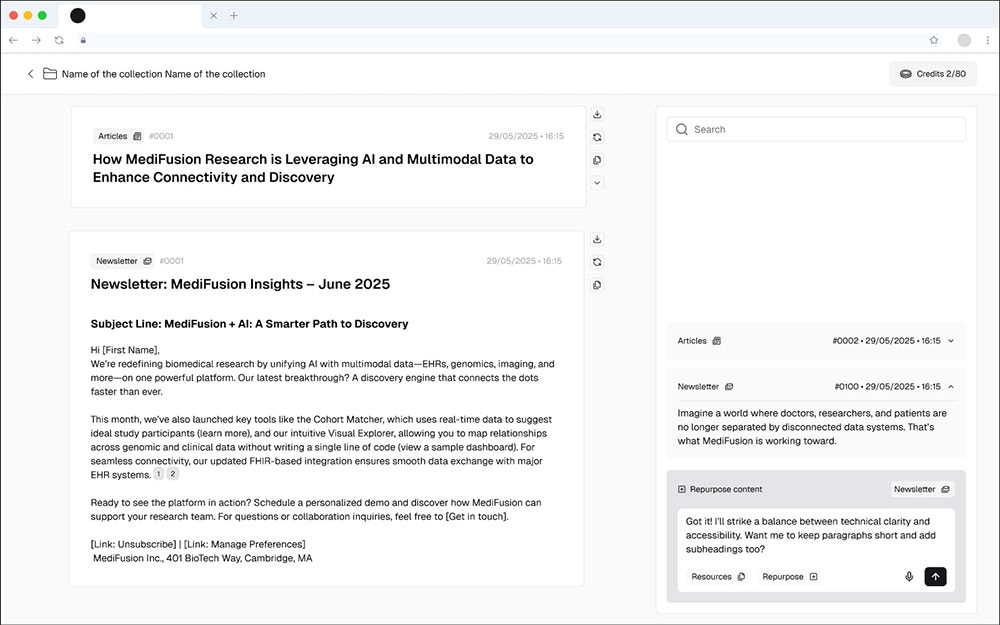Click the MediFusion Inc. address line
The image size is (1000, 625).
[x=203, y=558]
